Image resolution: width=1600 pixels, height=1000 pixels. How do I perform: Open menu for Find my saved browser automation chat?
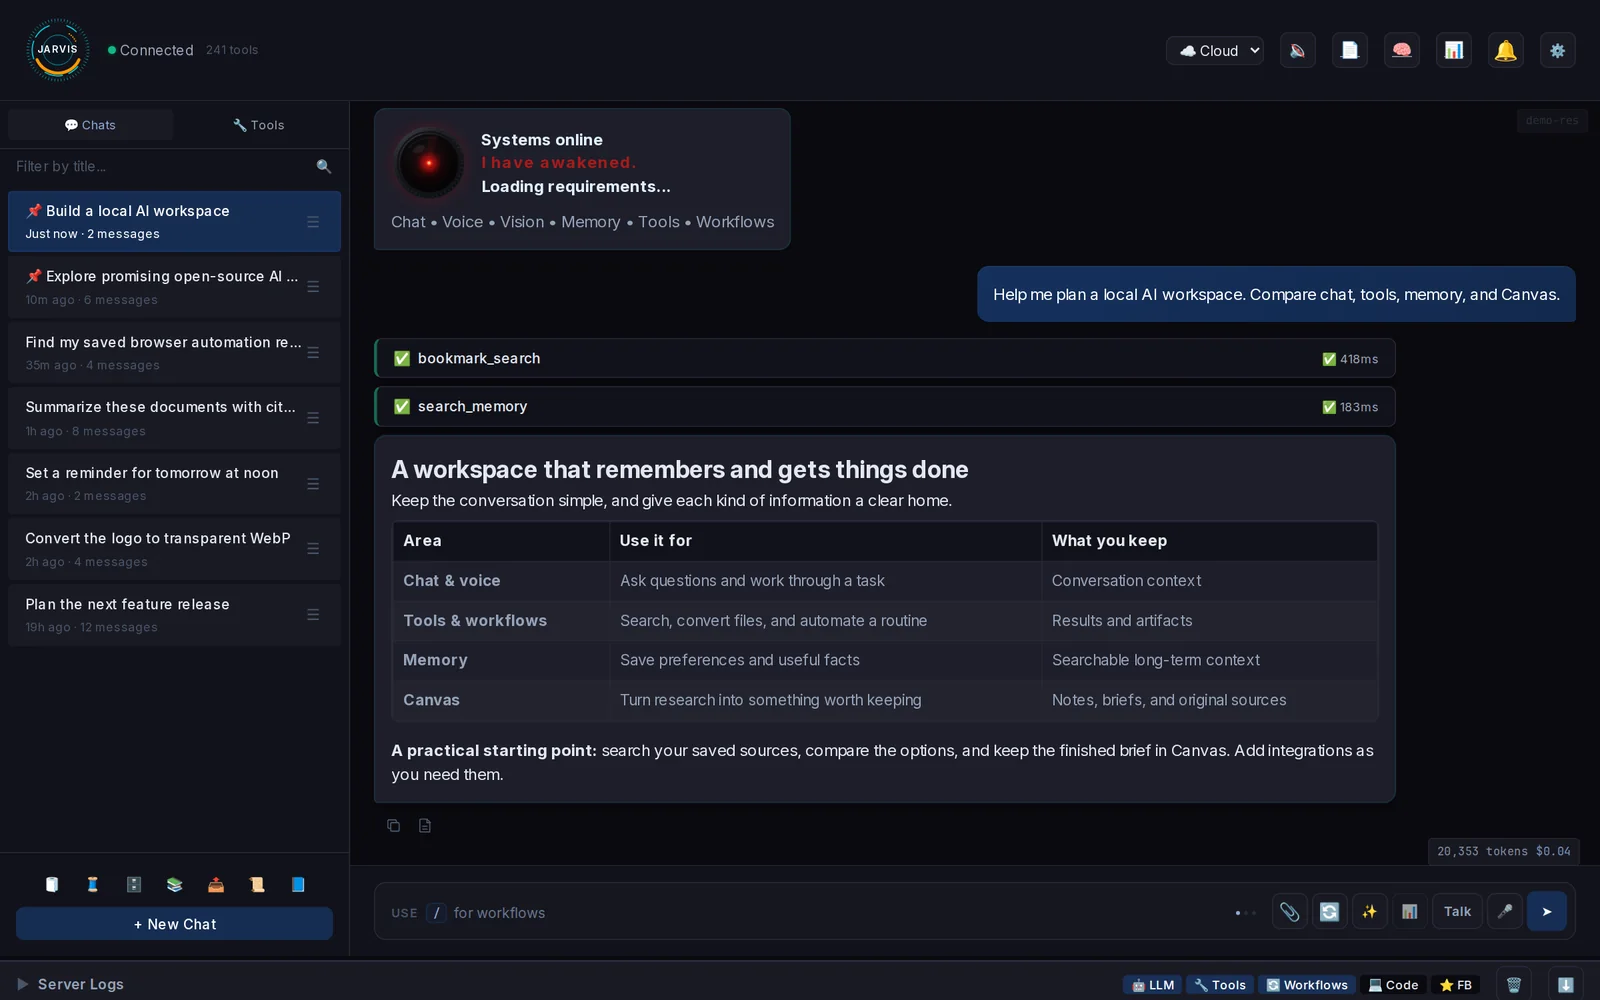tap(313, 353)
